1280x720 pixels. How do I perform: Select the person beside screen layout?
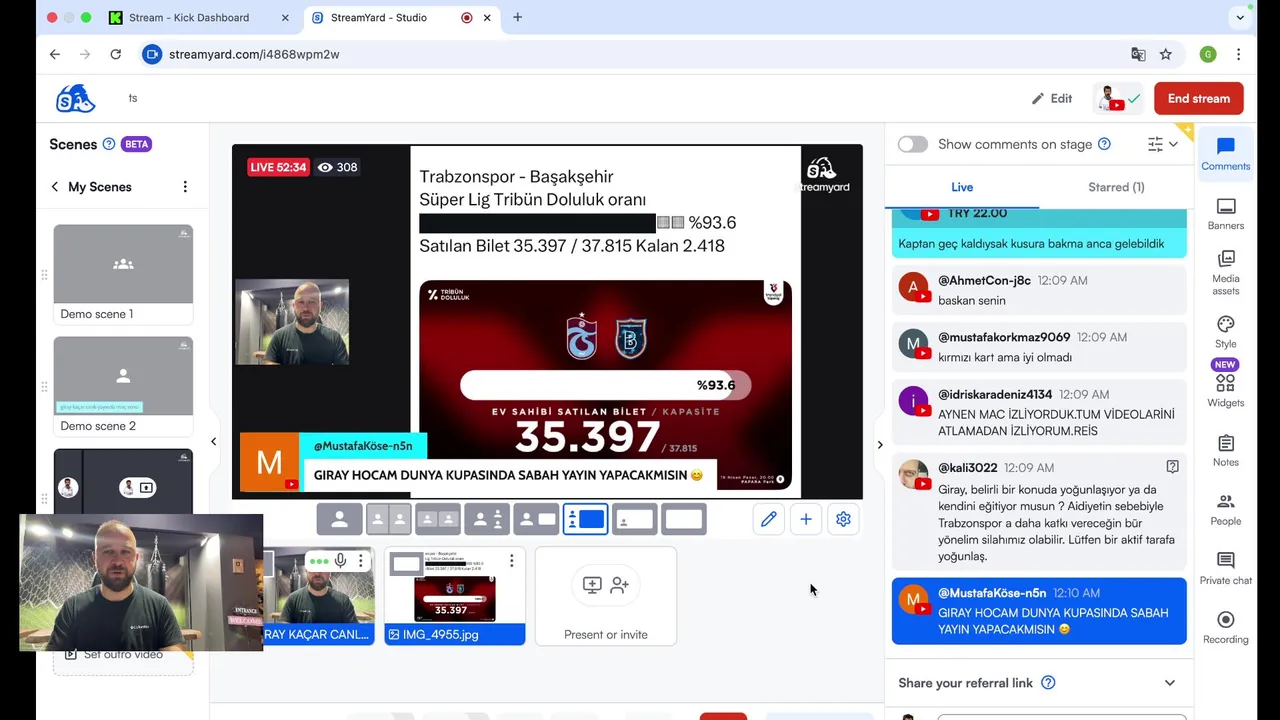pyautogui.click(x=536, y=519)
